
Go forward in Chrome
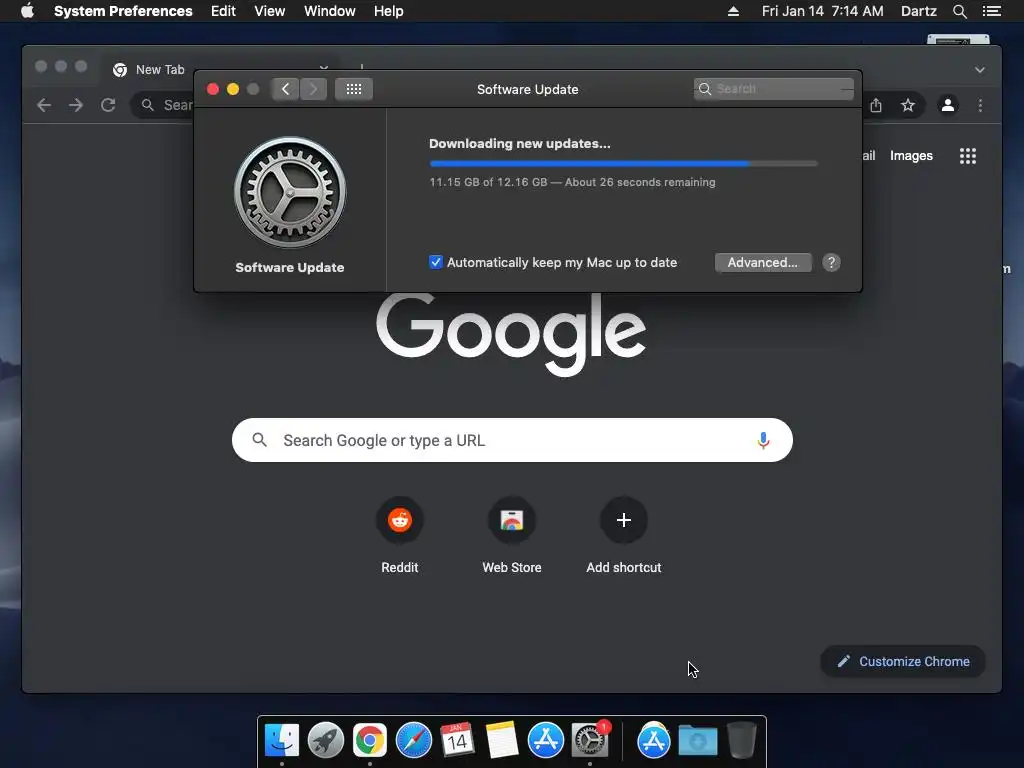coord(76,105)
